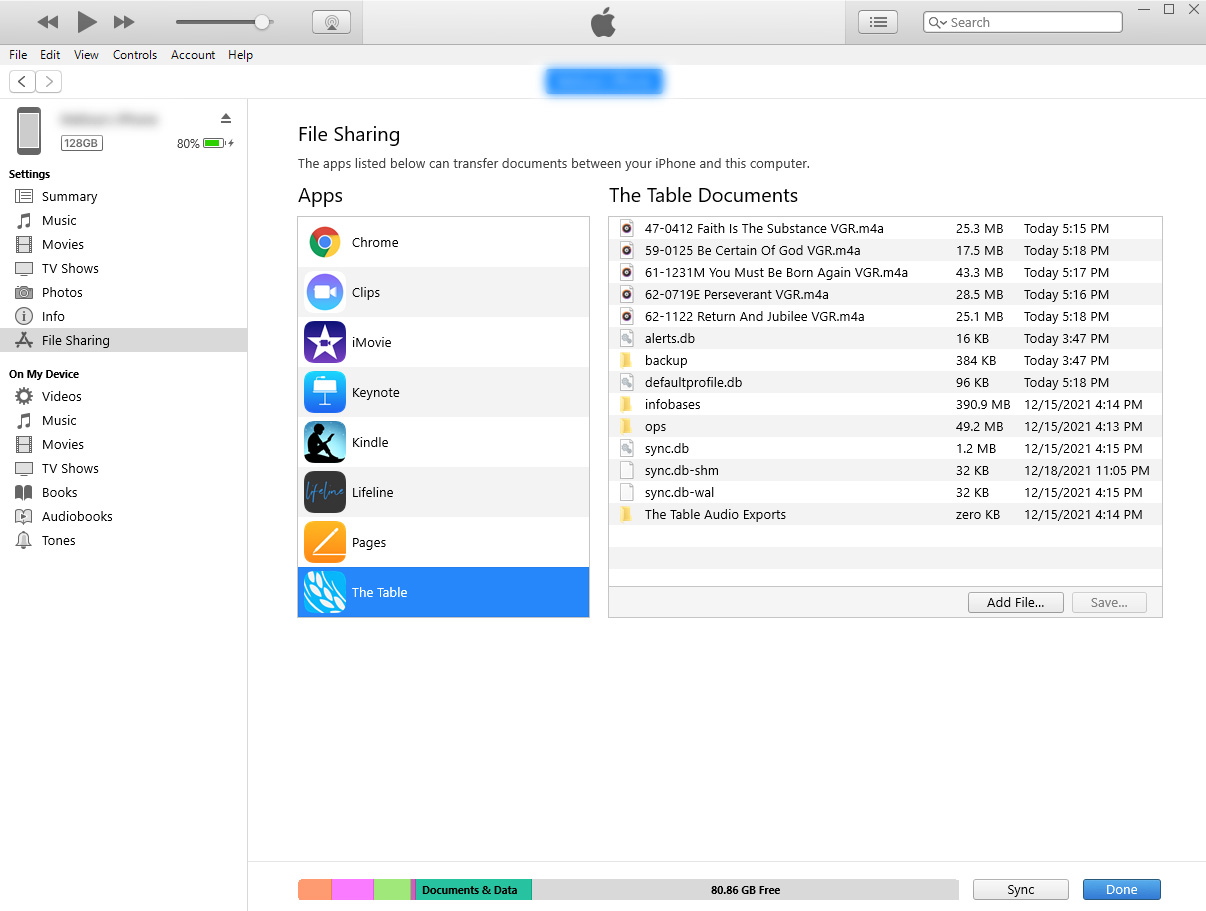Click the Documents & Data storage segment

[473, 889]
